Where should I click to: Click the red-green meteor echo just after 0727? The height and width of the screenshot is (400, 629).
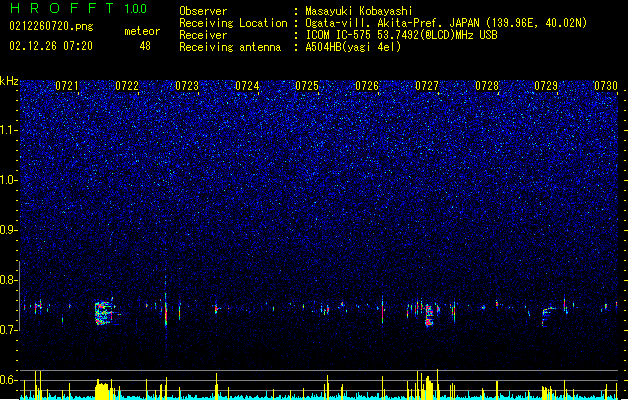click(x=429, y=315)
